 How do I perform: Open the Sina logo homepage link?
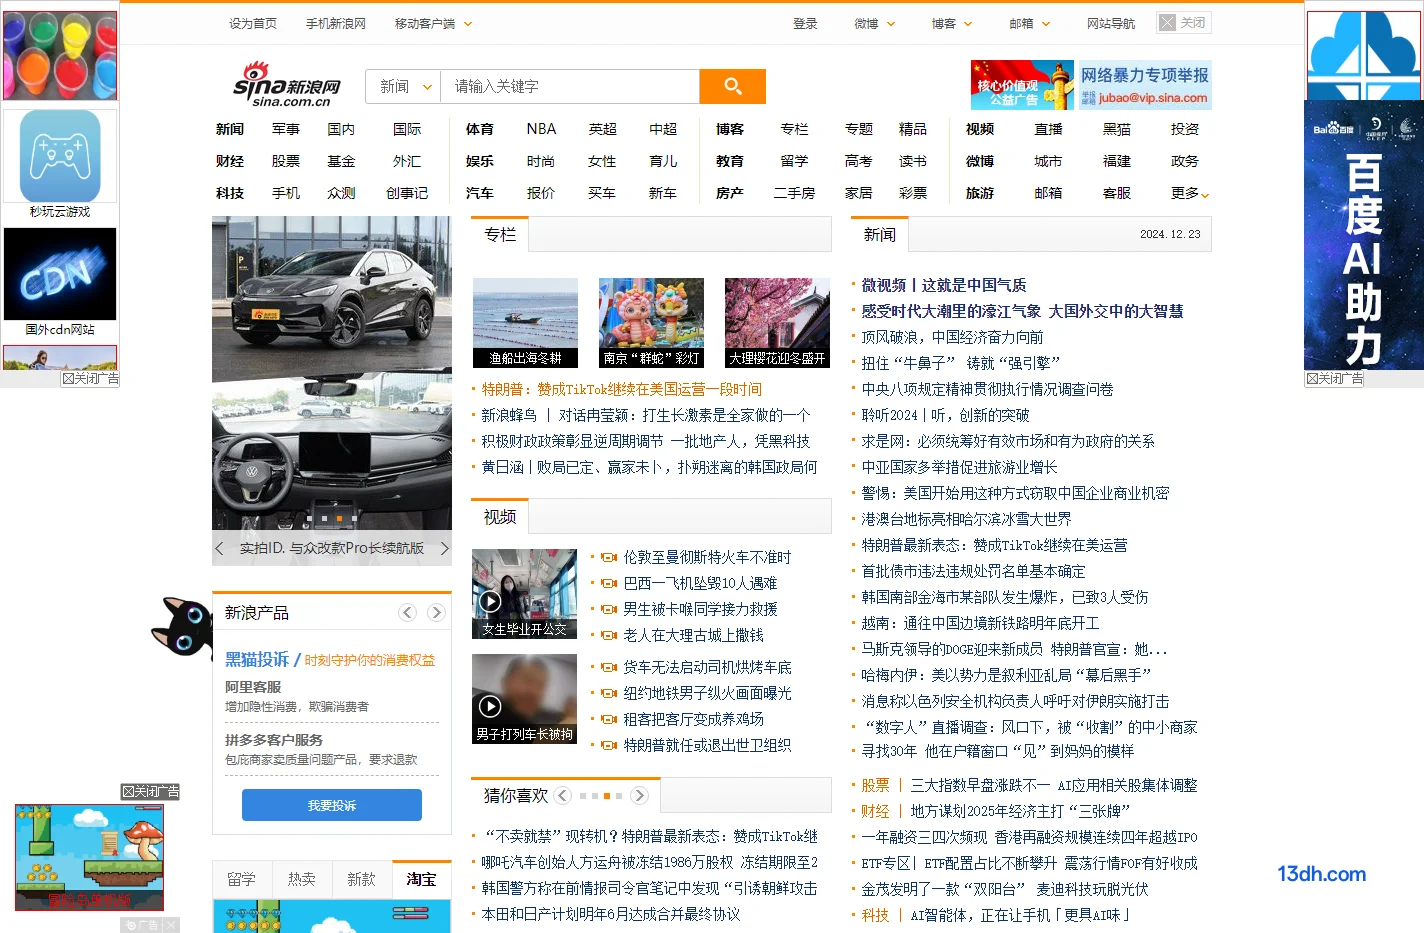288,85
